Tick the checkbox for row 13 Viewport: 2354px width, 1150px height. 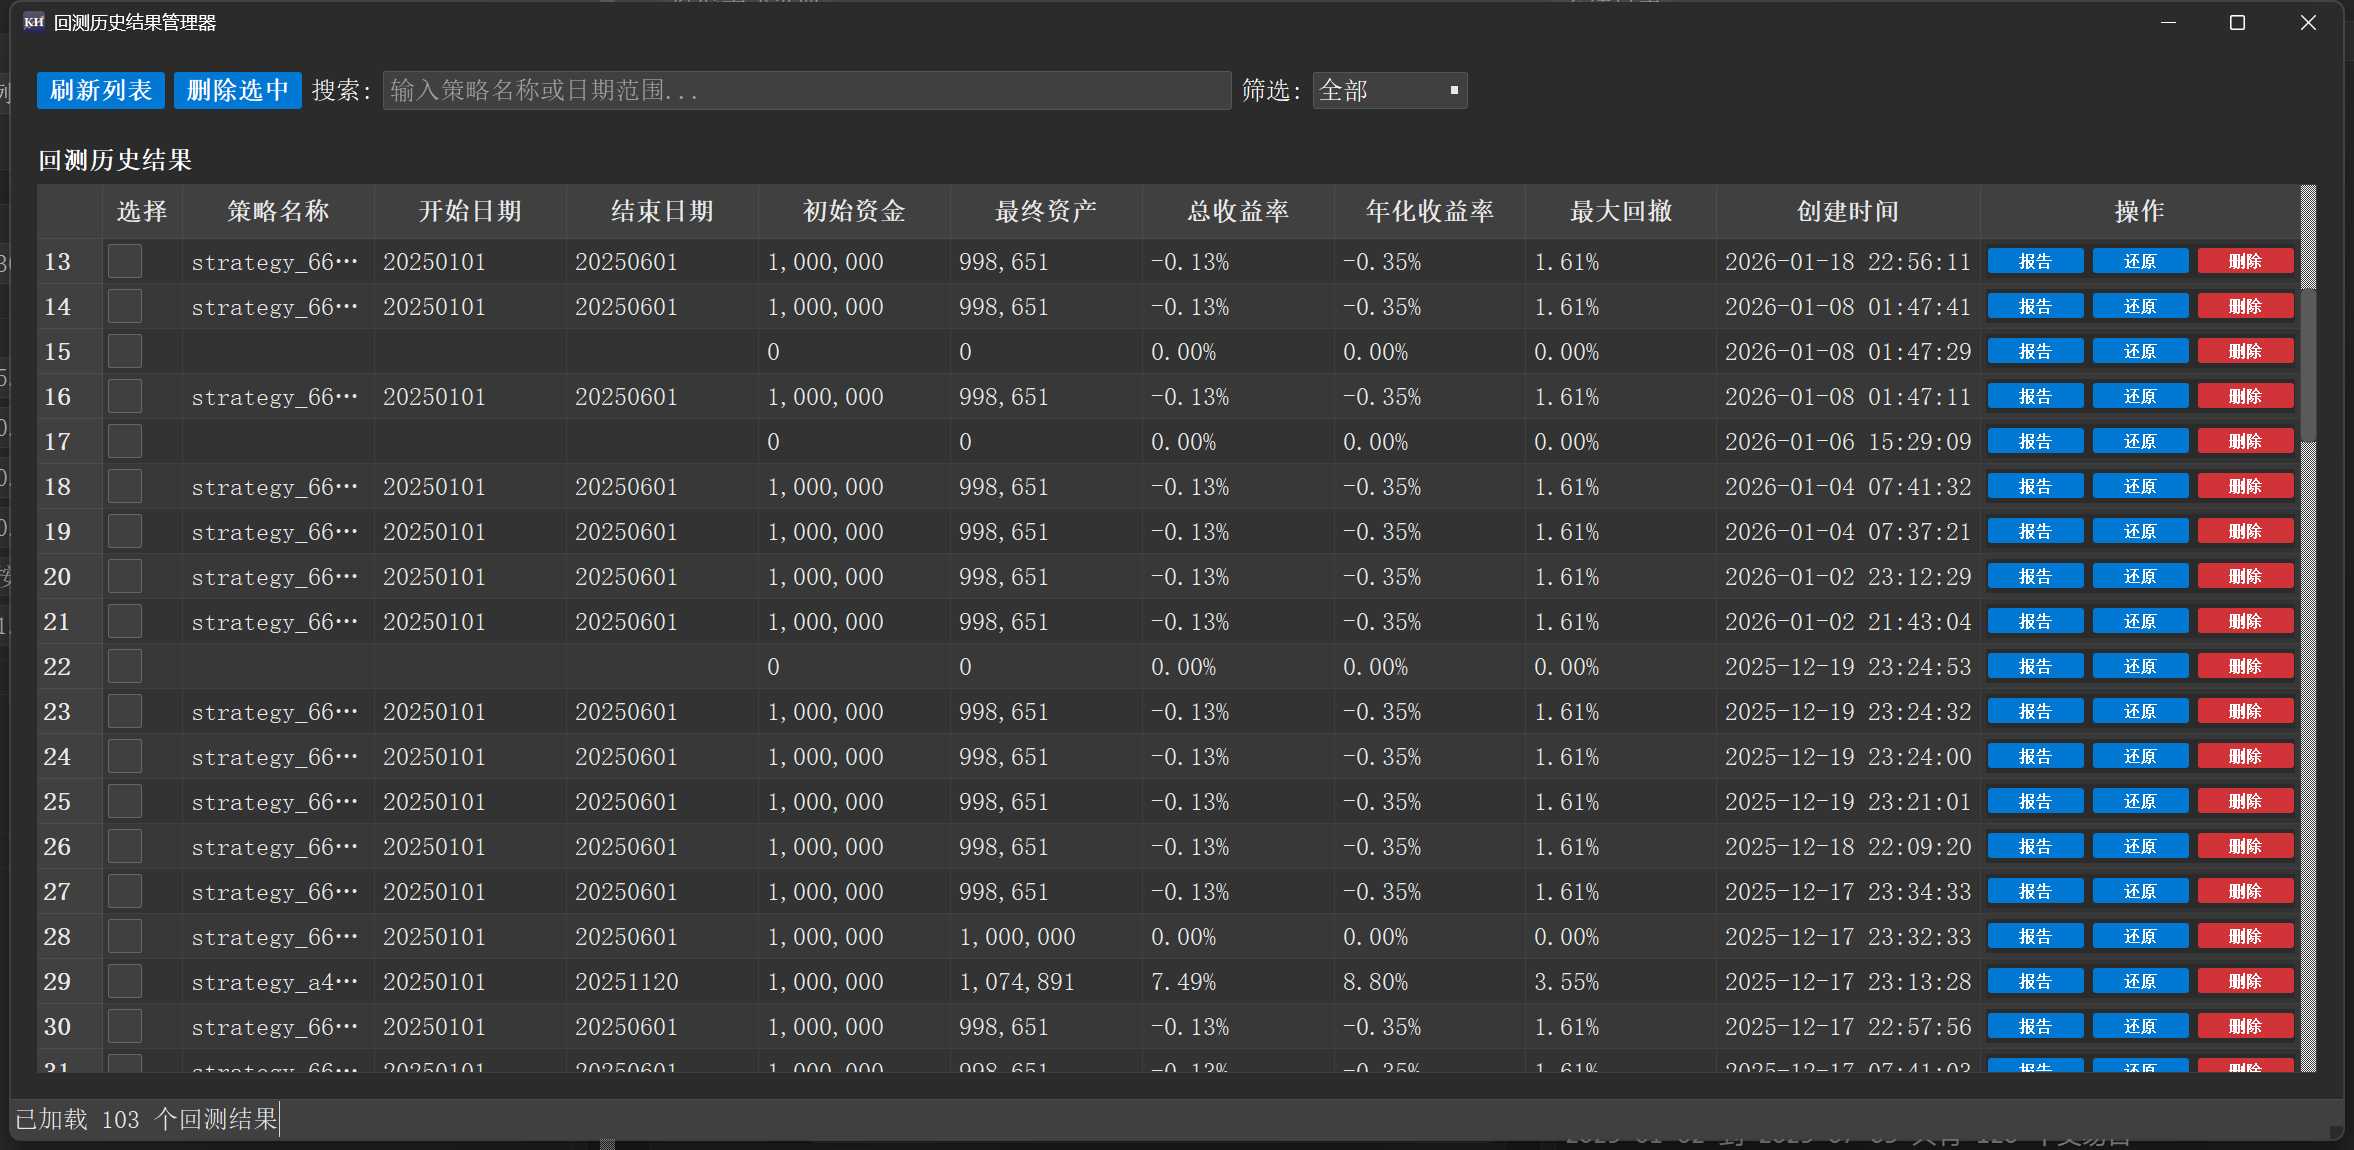click(125, 262)
